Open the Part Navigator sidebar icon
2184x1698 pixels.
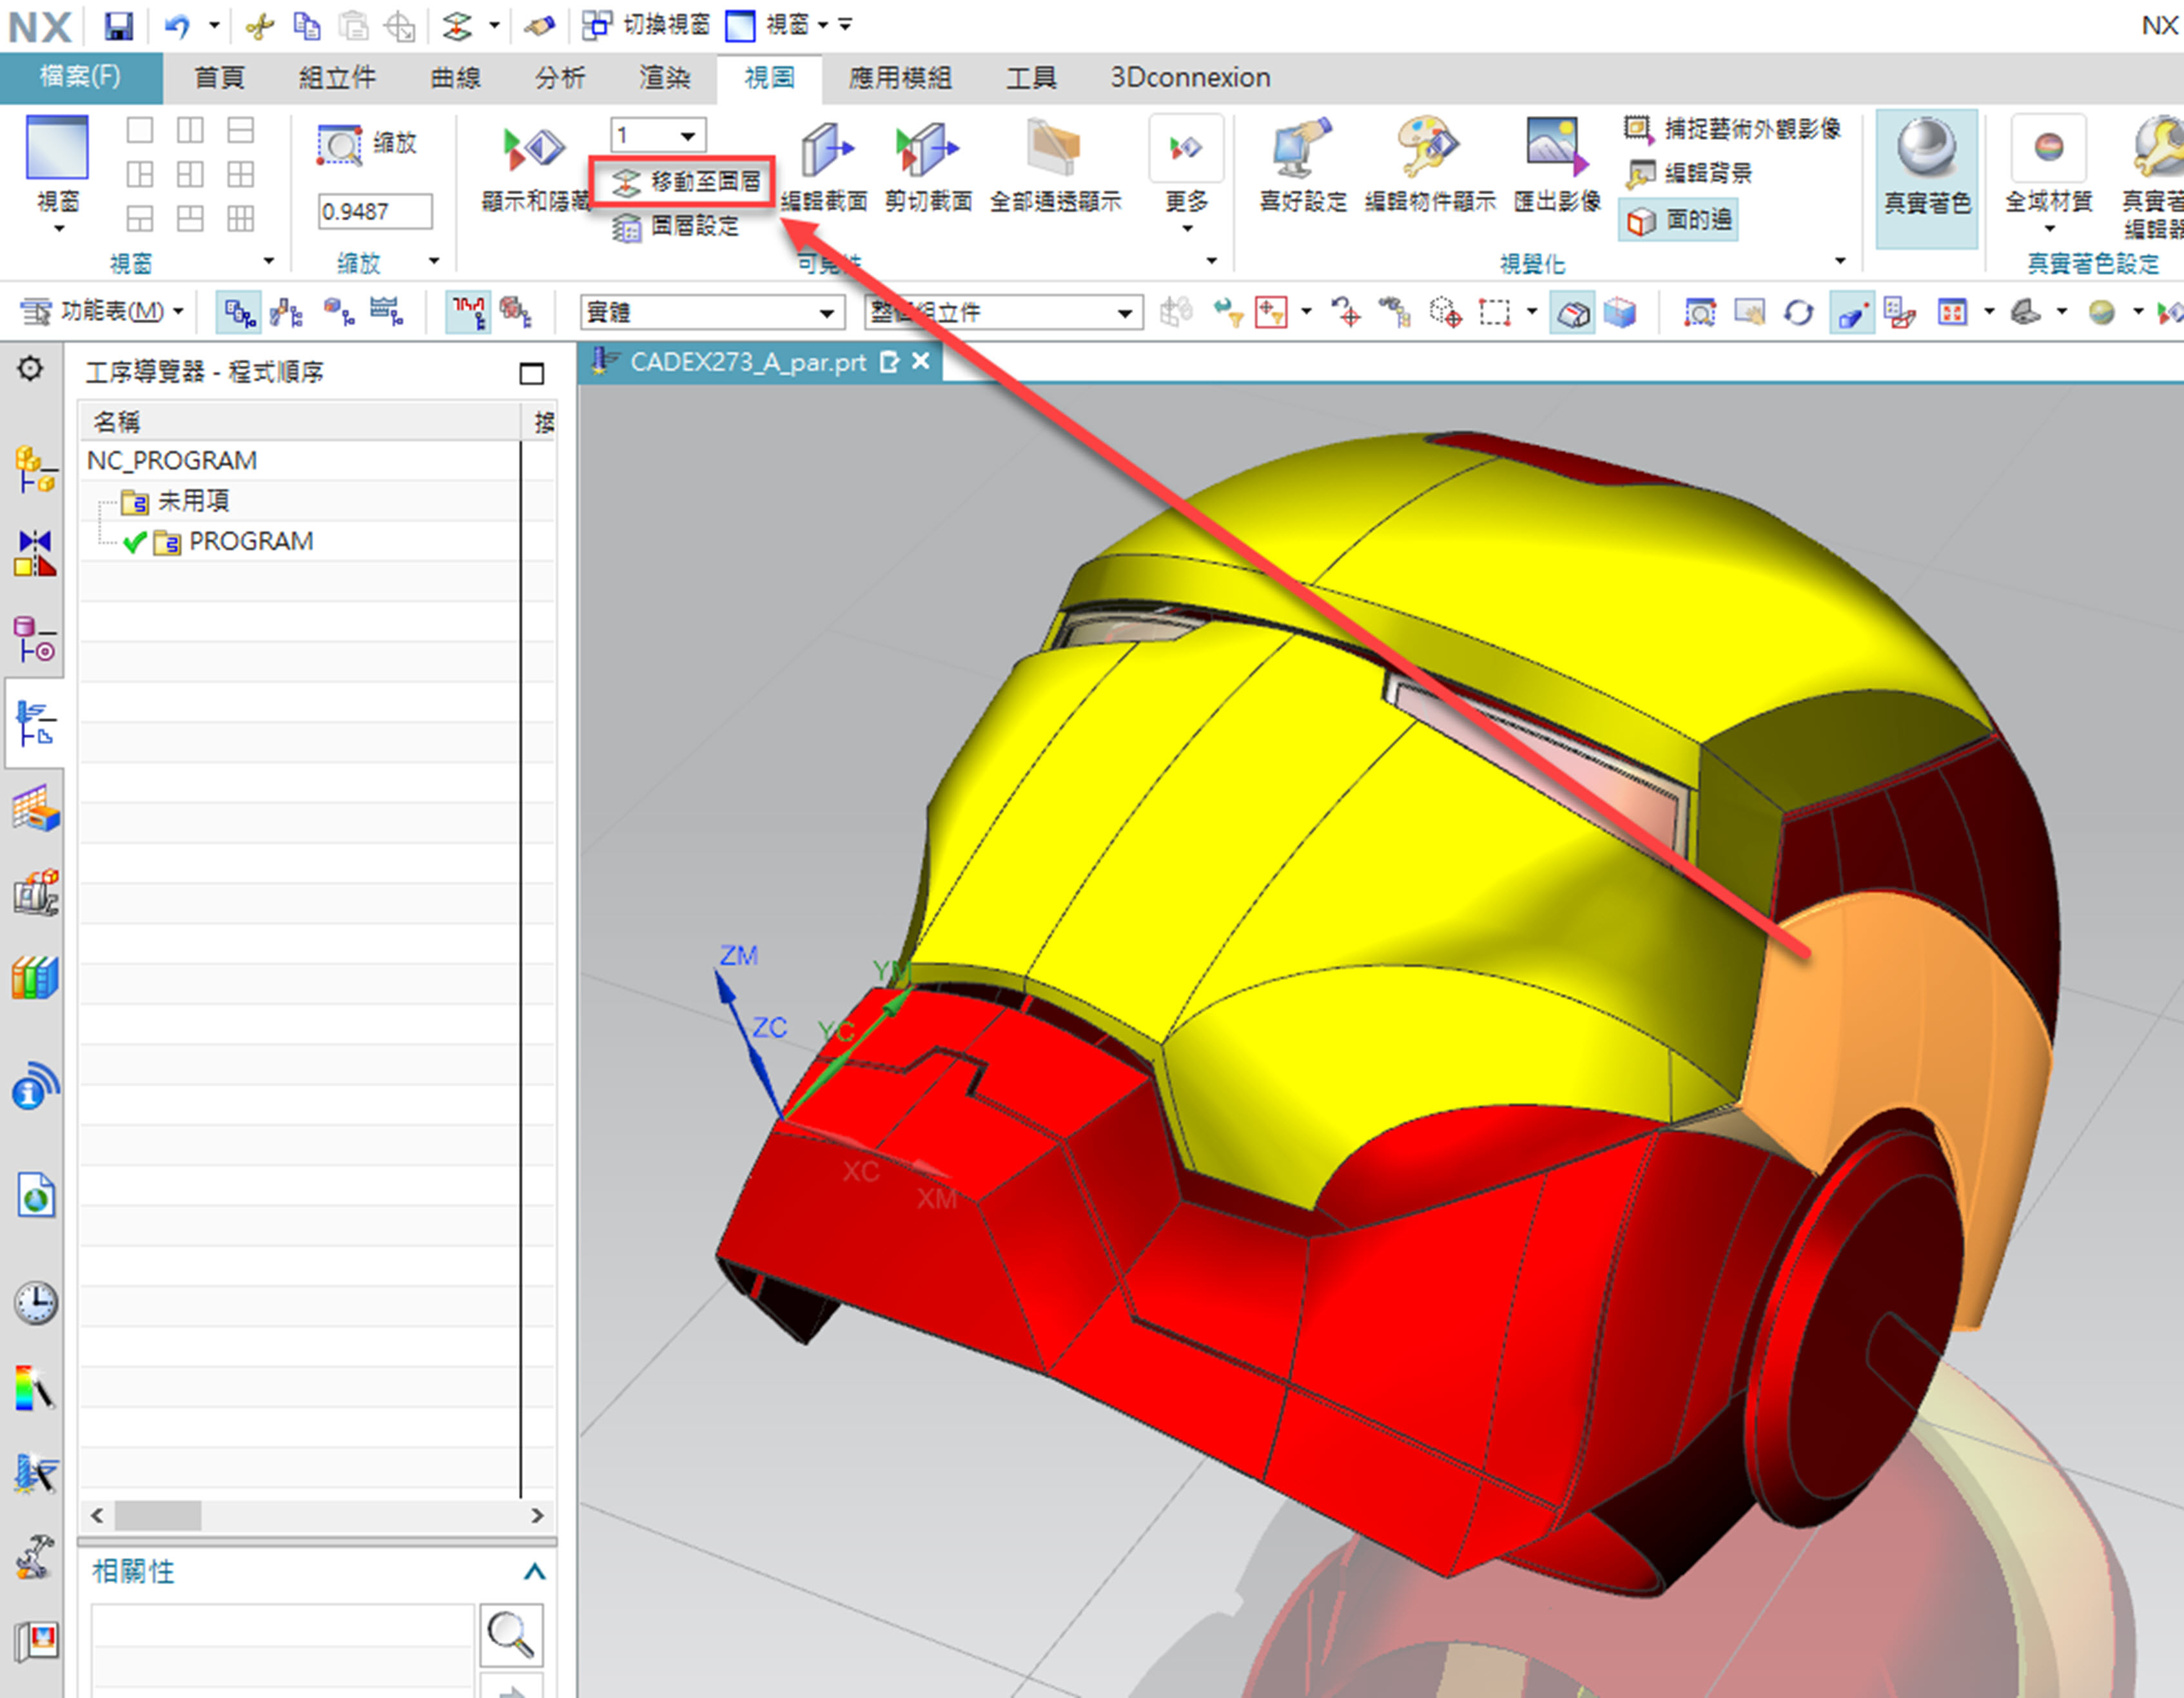(35, 639)
